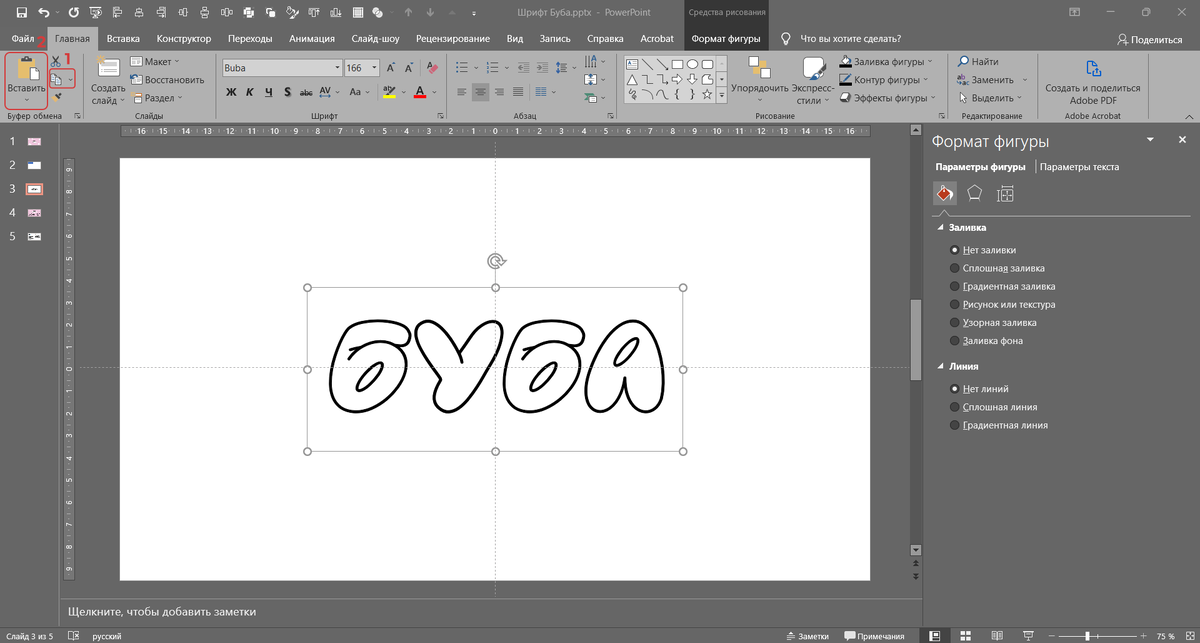Click 'Создать и поделиться Adobe PDF'

coord(1093,81)
